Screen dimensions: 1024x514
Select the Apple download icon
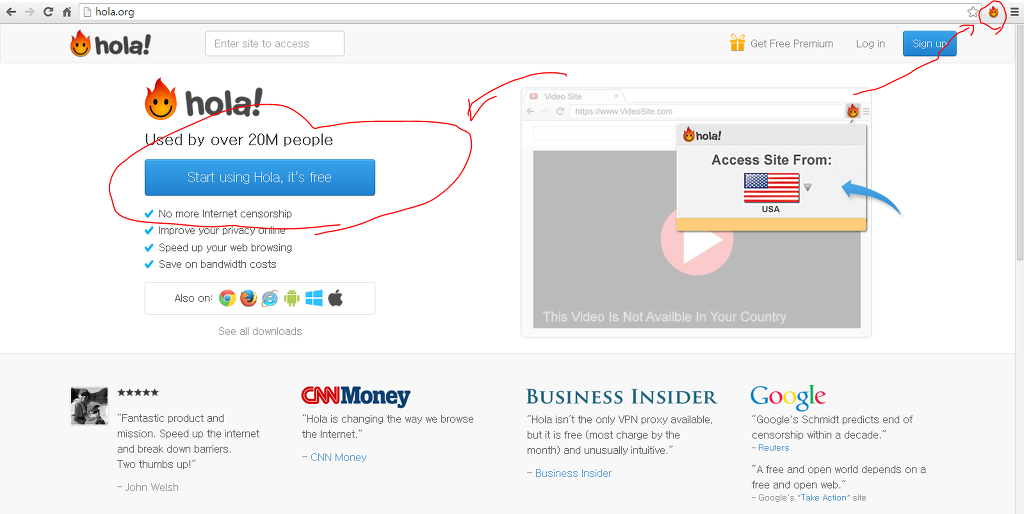336,298
